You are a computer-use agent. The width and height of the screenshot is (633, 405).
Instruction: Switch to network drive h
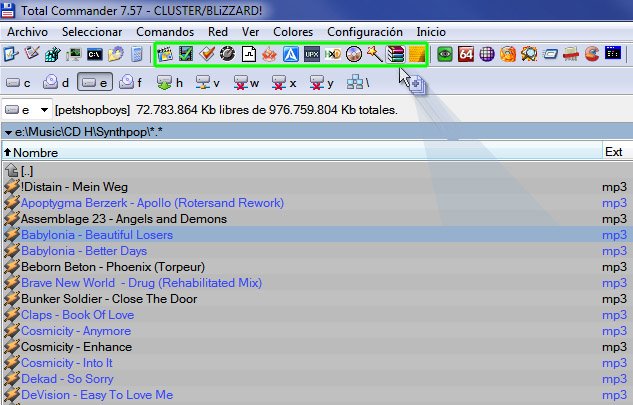pos(170,83)
